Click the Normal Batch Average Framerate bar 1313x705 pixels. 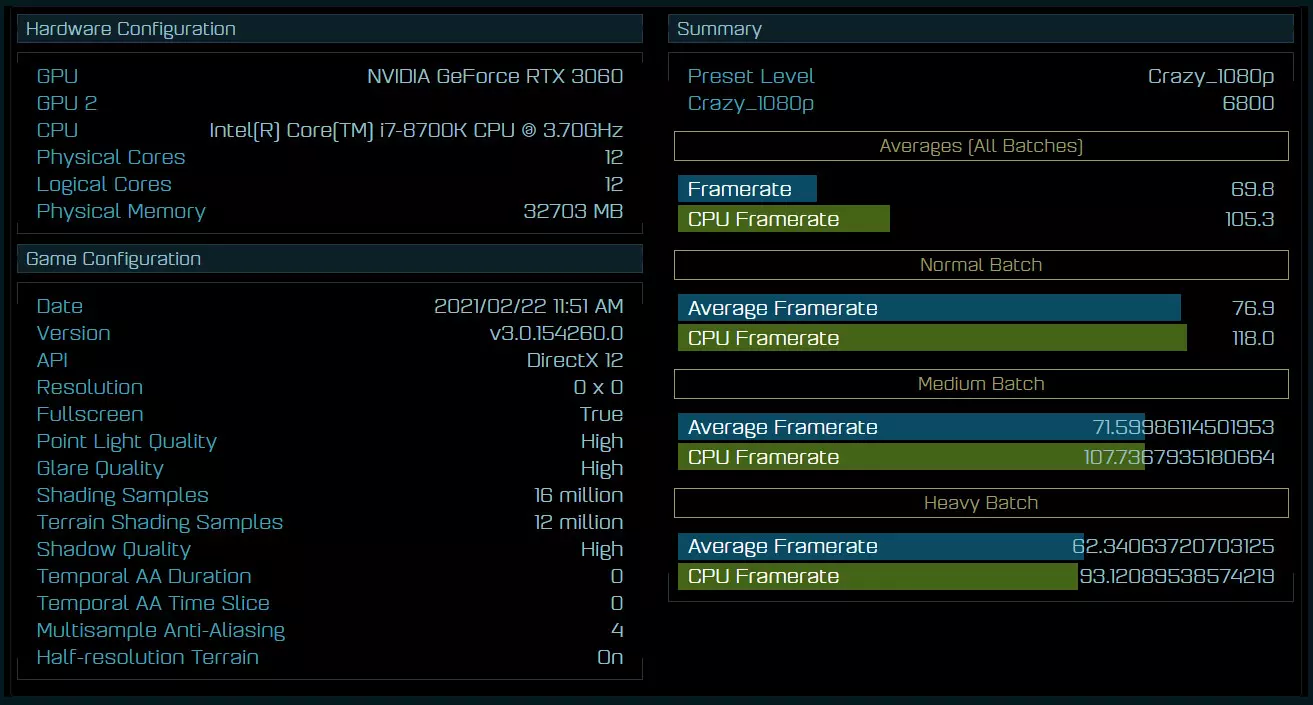[929, 308]
